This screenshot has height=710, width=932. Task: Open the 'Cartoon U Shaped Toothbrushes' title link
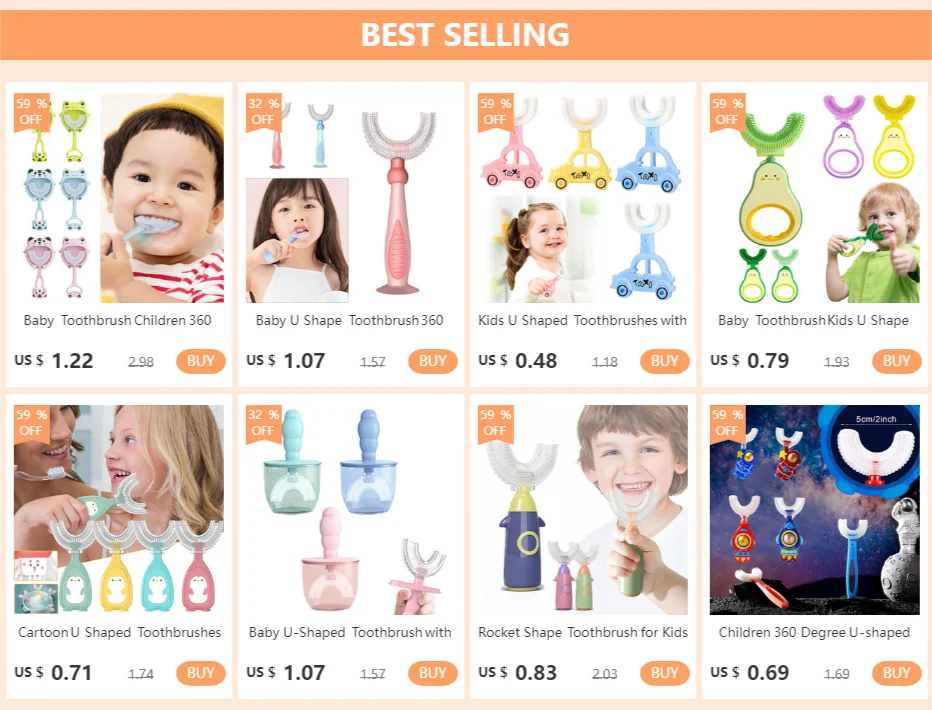click(119, 632)
